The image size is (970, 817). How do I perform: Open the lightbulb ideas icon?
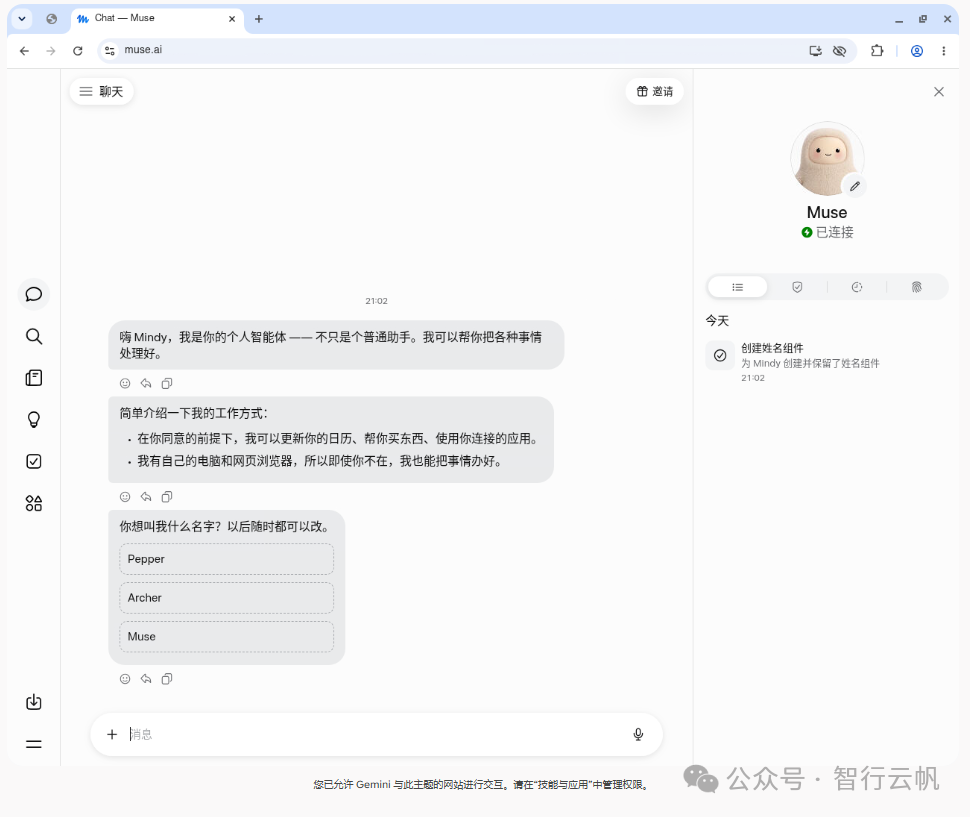tap(33, 419)
